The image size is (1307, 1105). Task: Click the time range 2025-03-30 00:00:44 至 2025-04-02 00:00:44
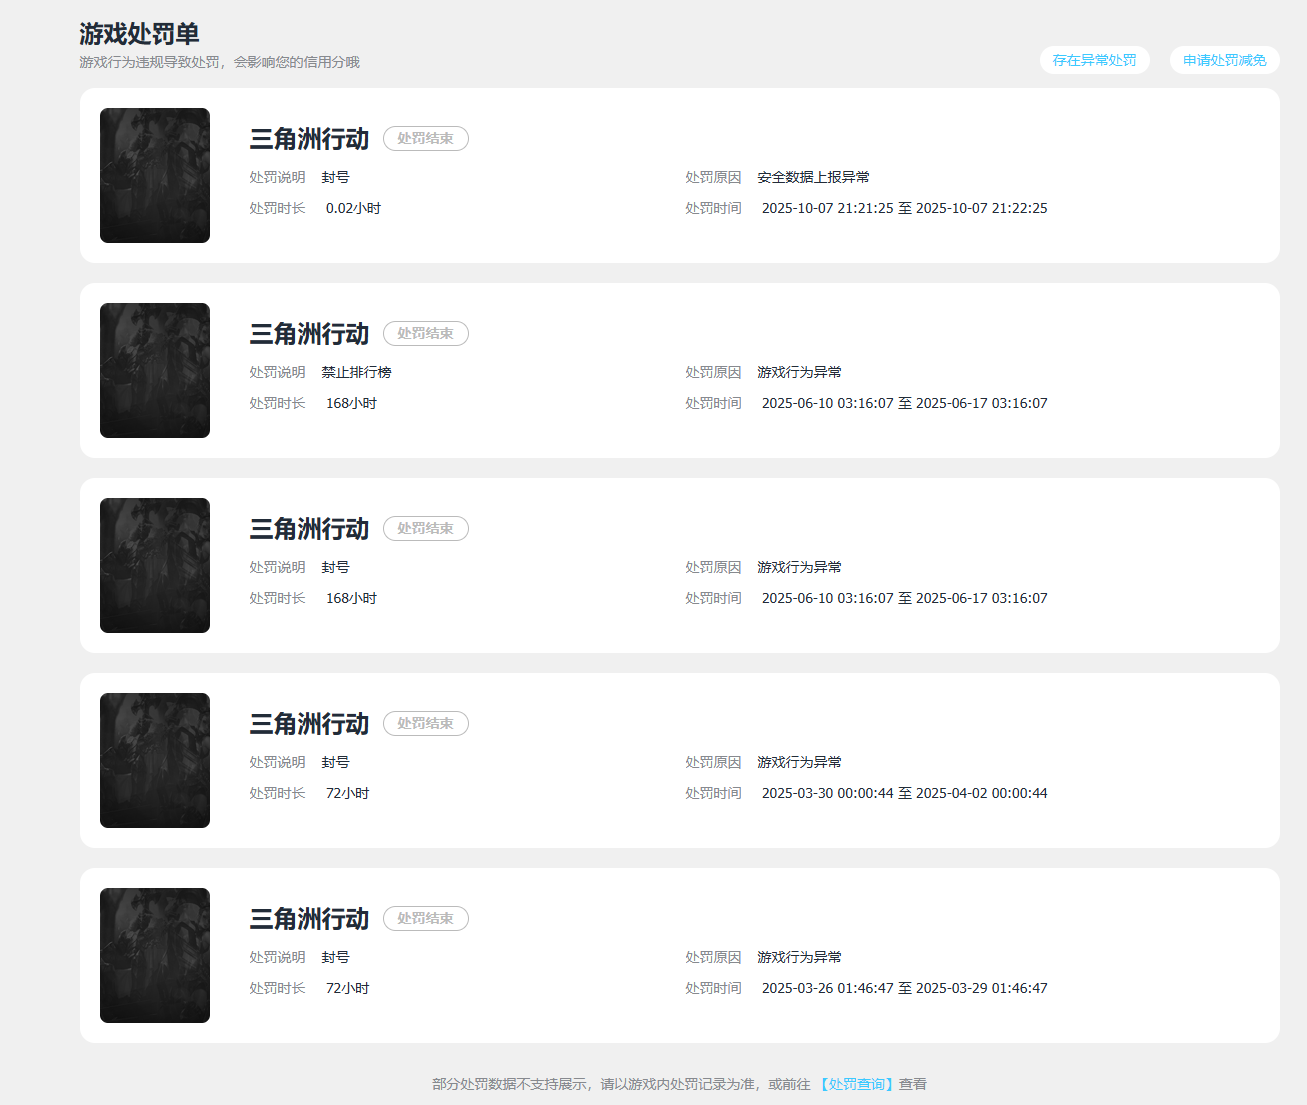click(x=905, y=793)
